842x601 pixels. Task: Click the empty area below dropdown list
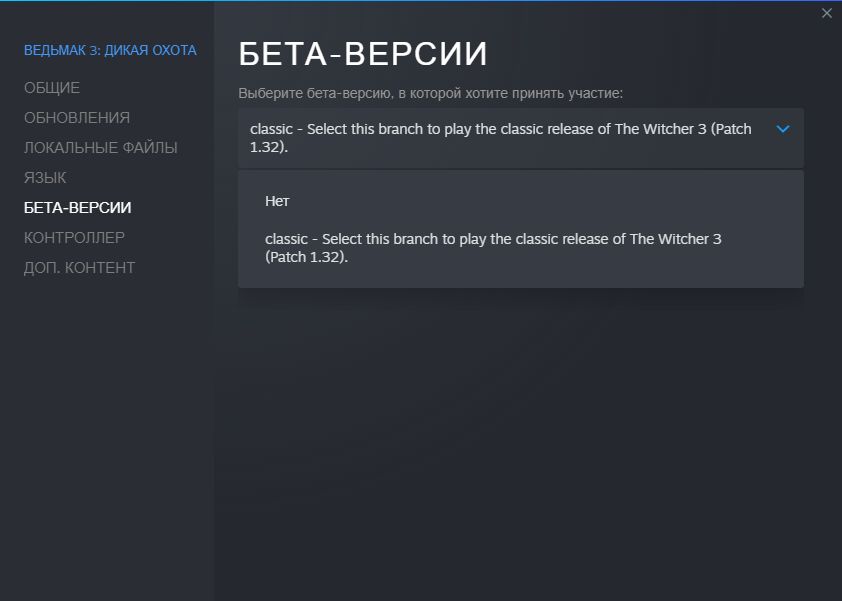(520, 430)
